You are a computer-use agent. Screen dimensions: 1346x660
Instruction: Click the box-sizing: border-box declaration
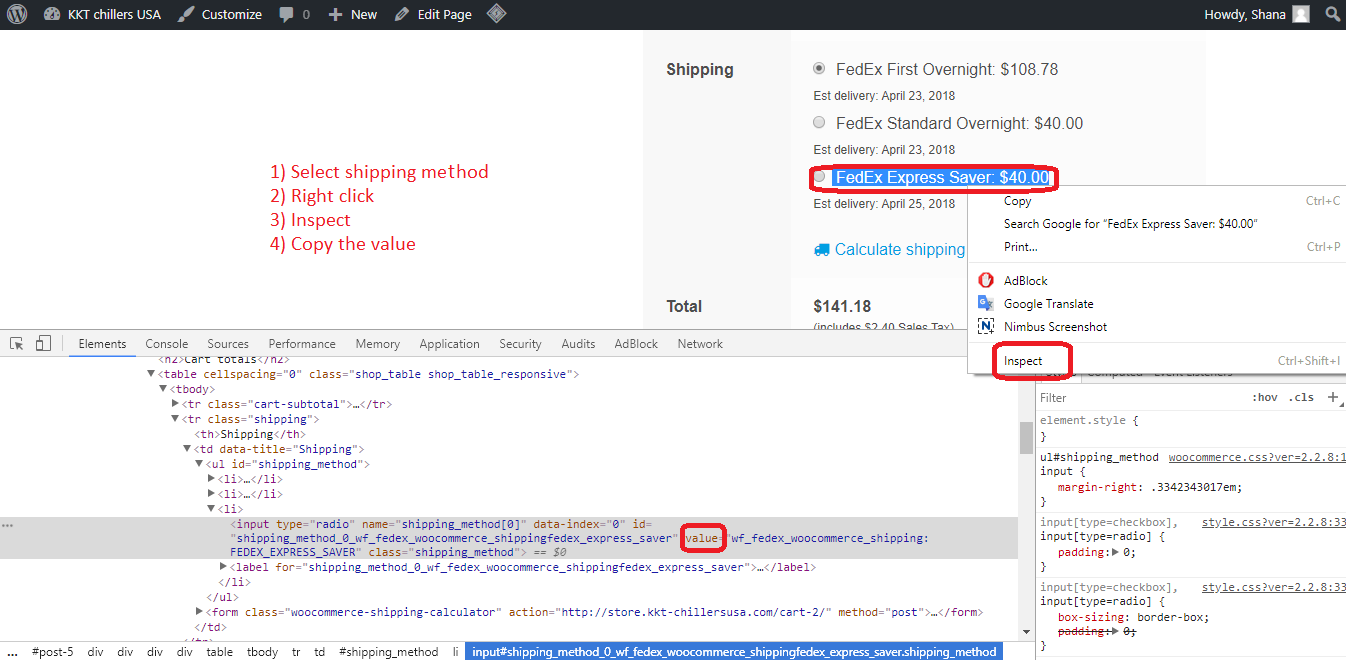[1133, 617]
